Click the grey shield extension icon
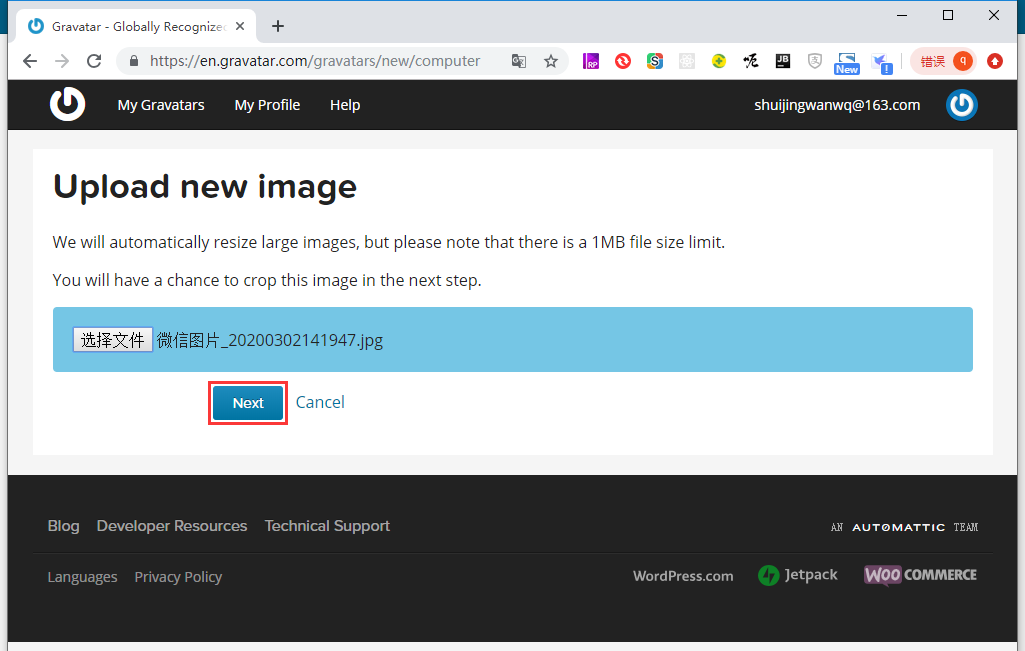 815,61
